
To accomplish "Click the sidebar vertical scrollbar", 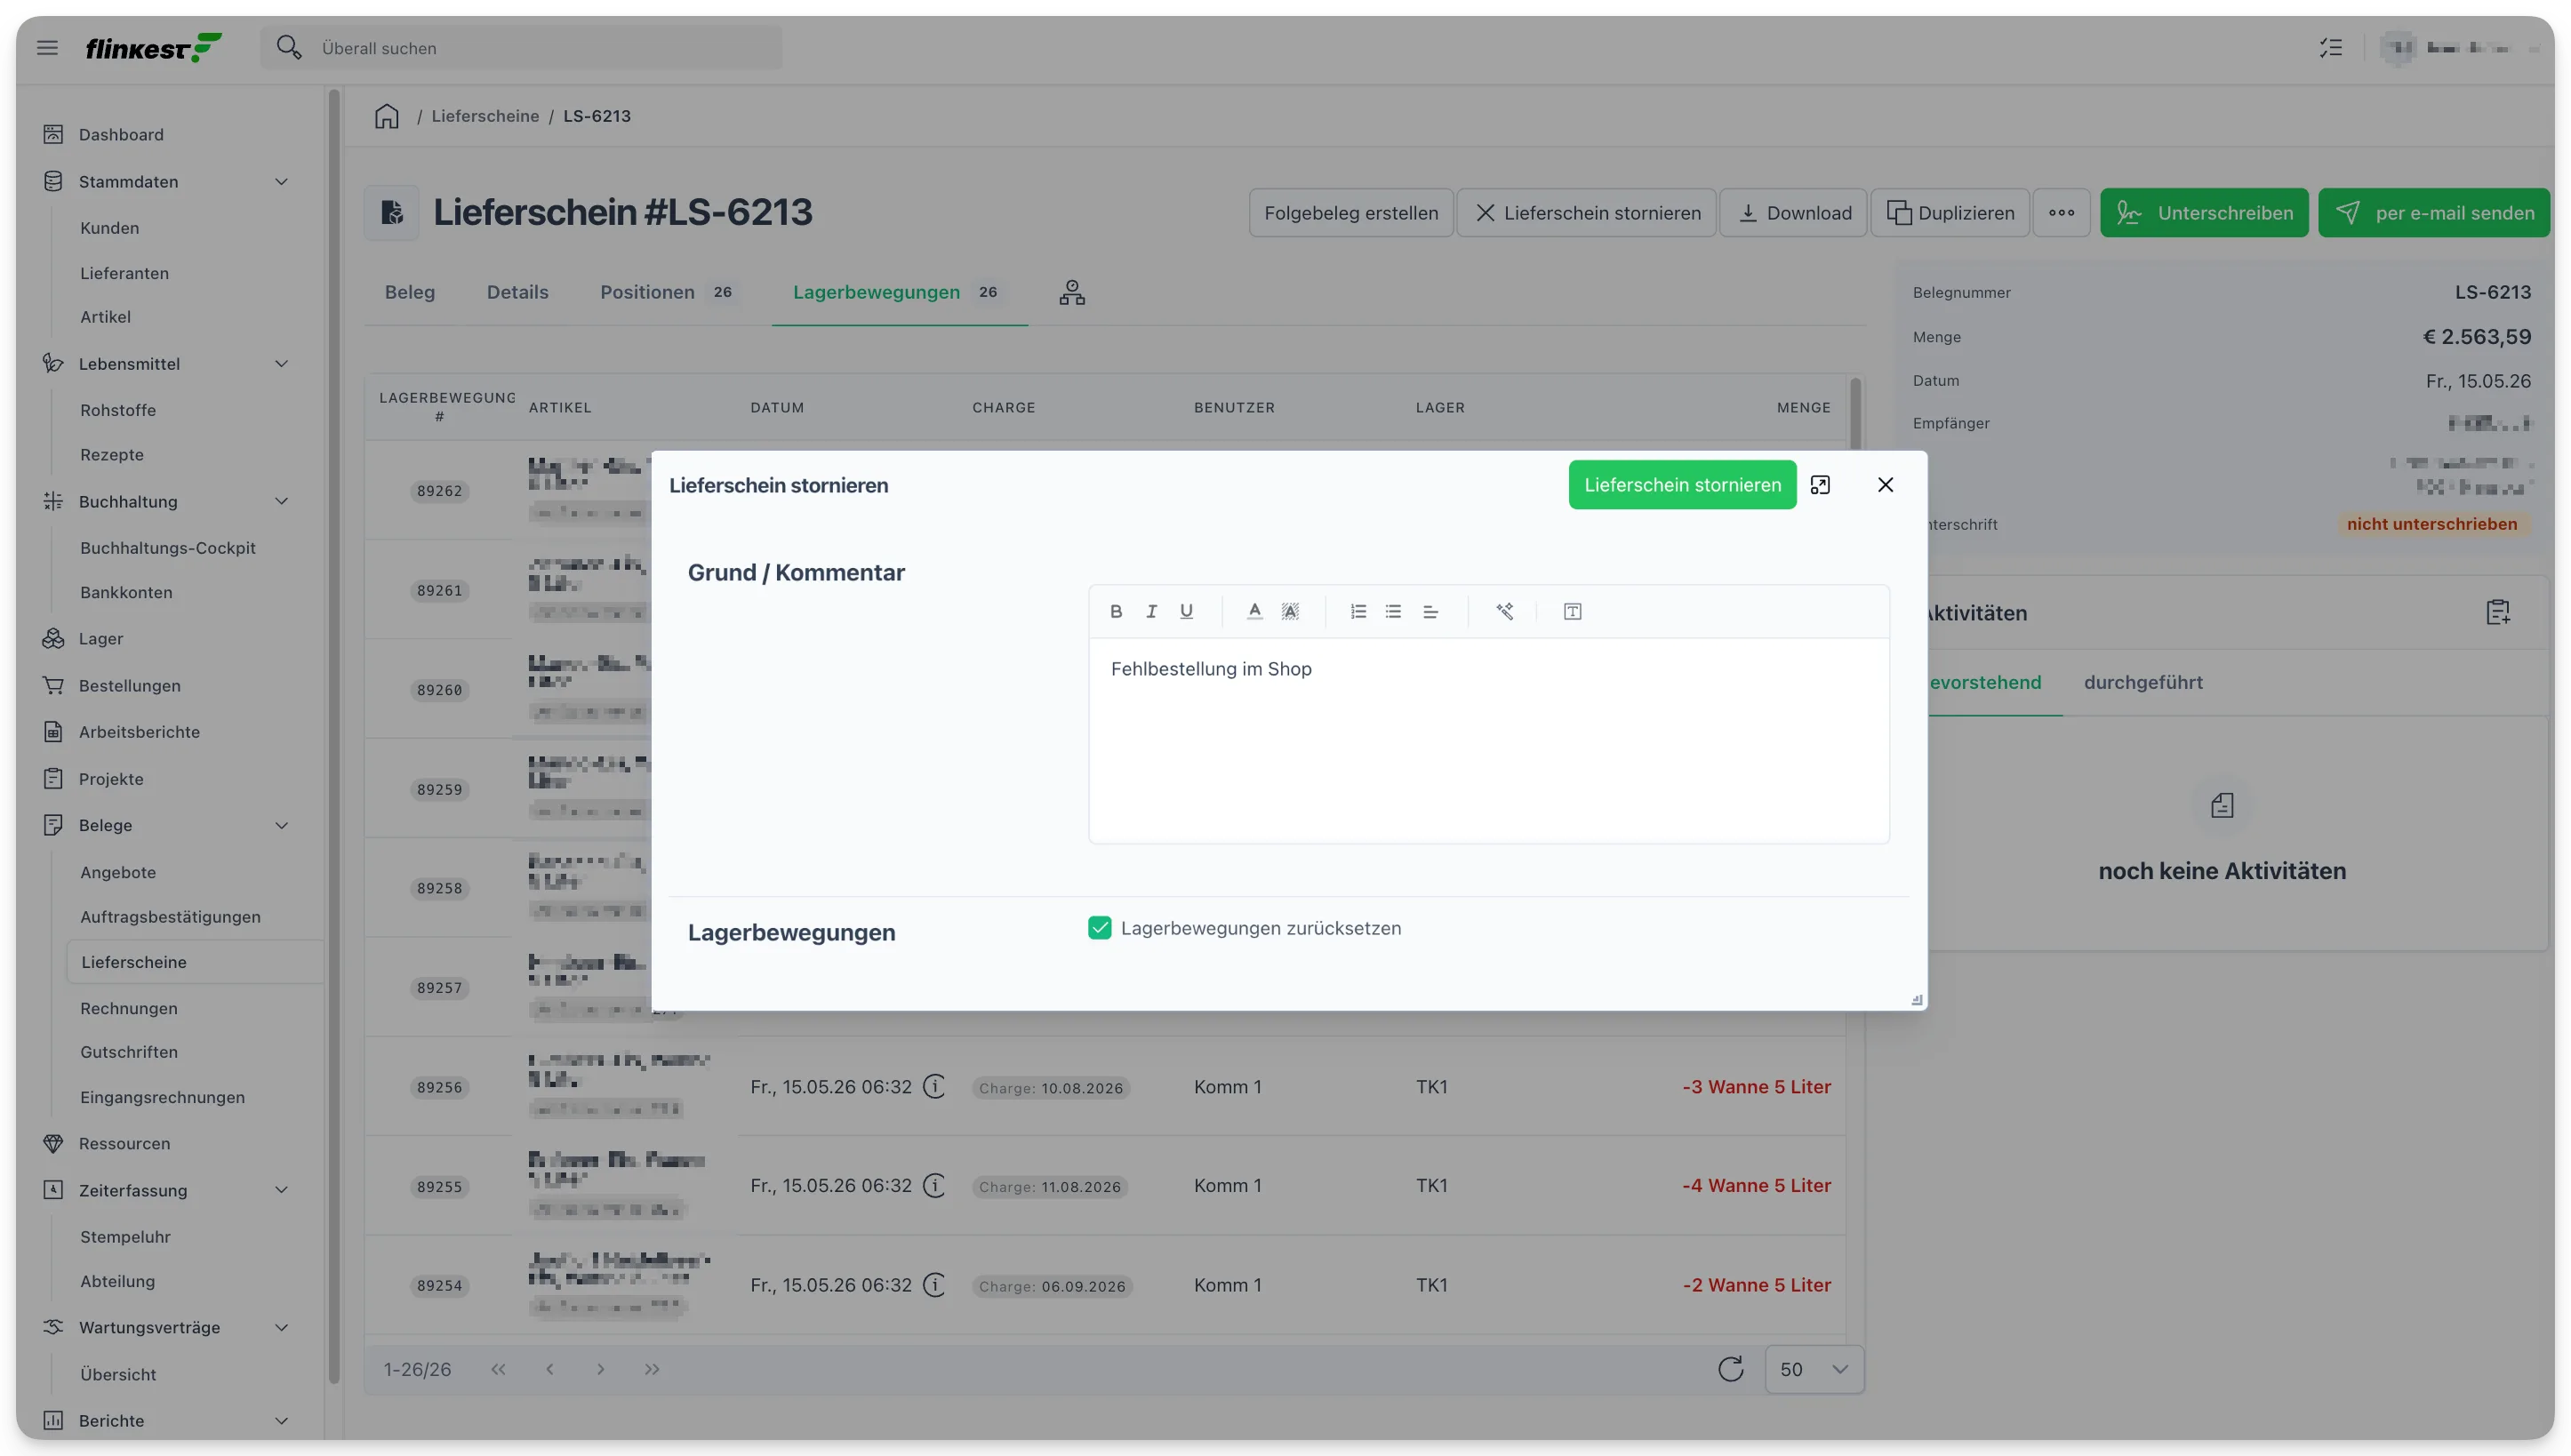I will point(334,735).
